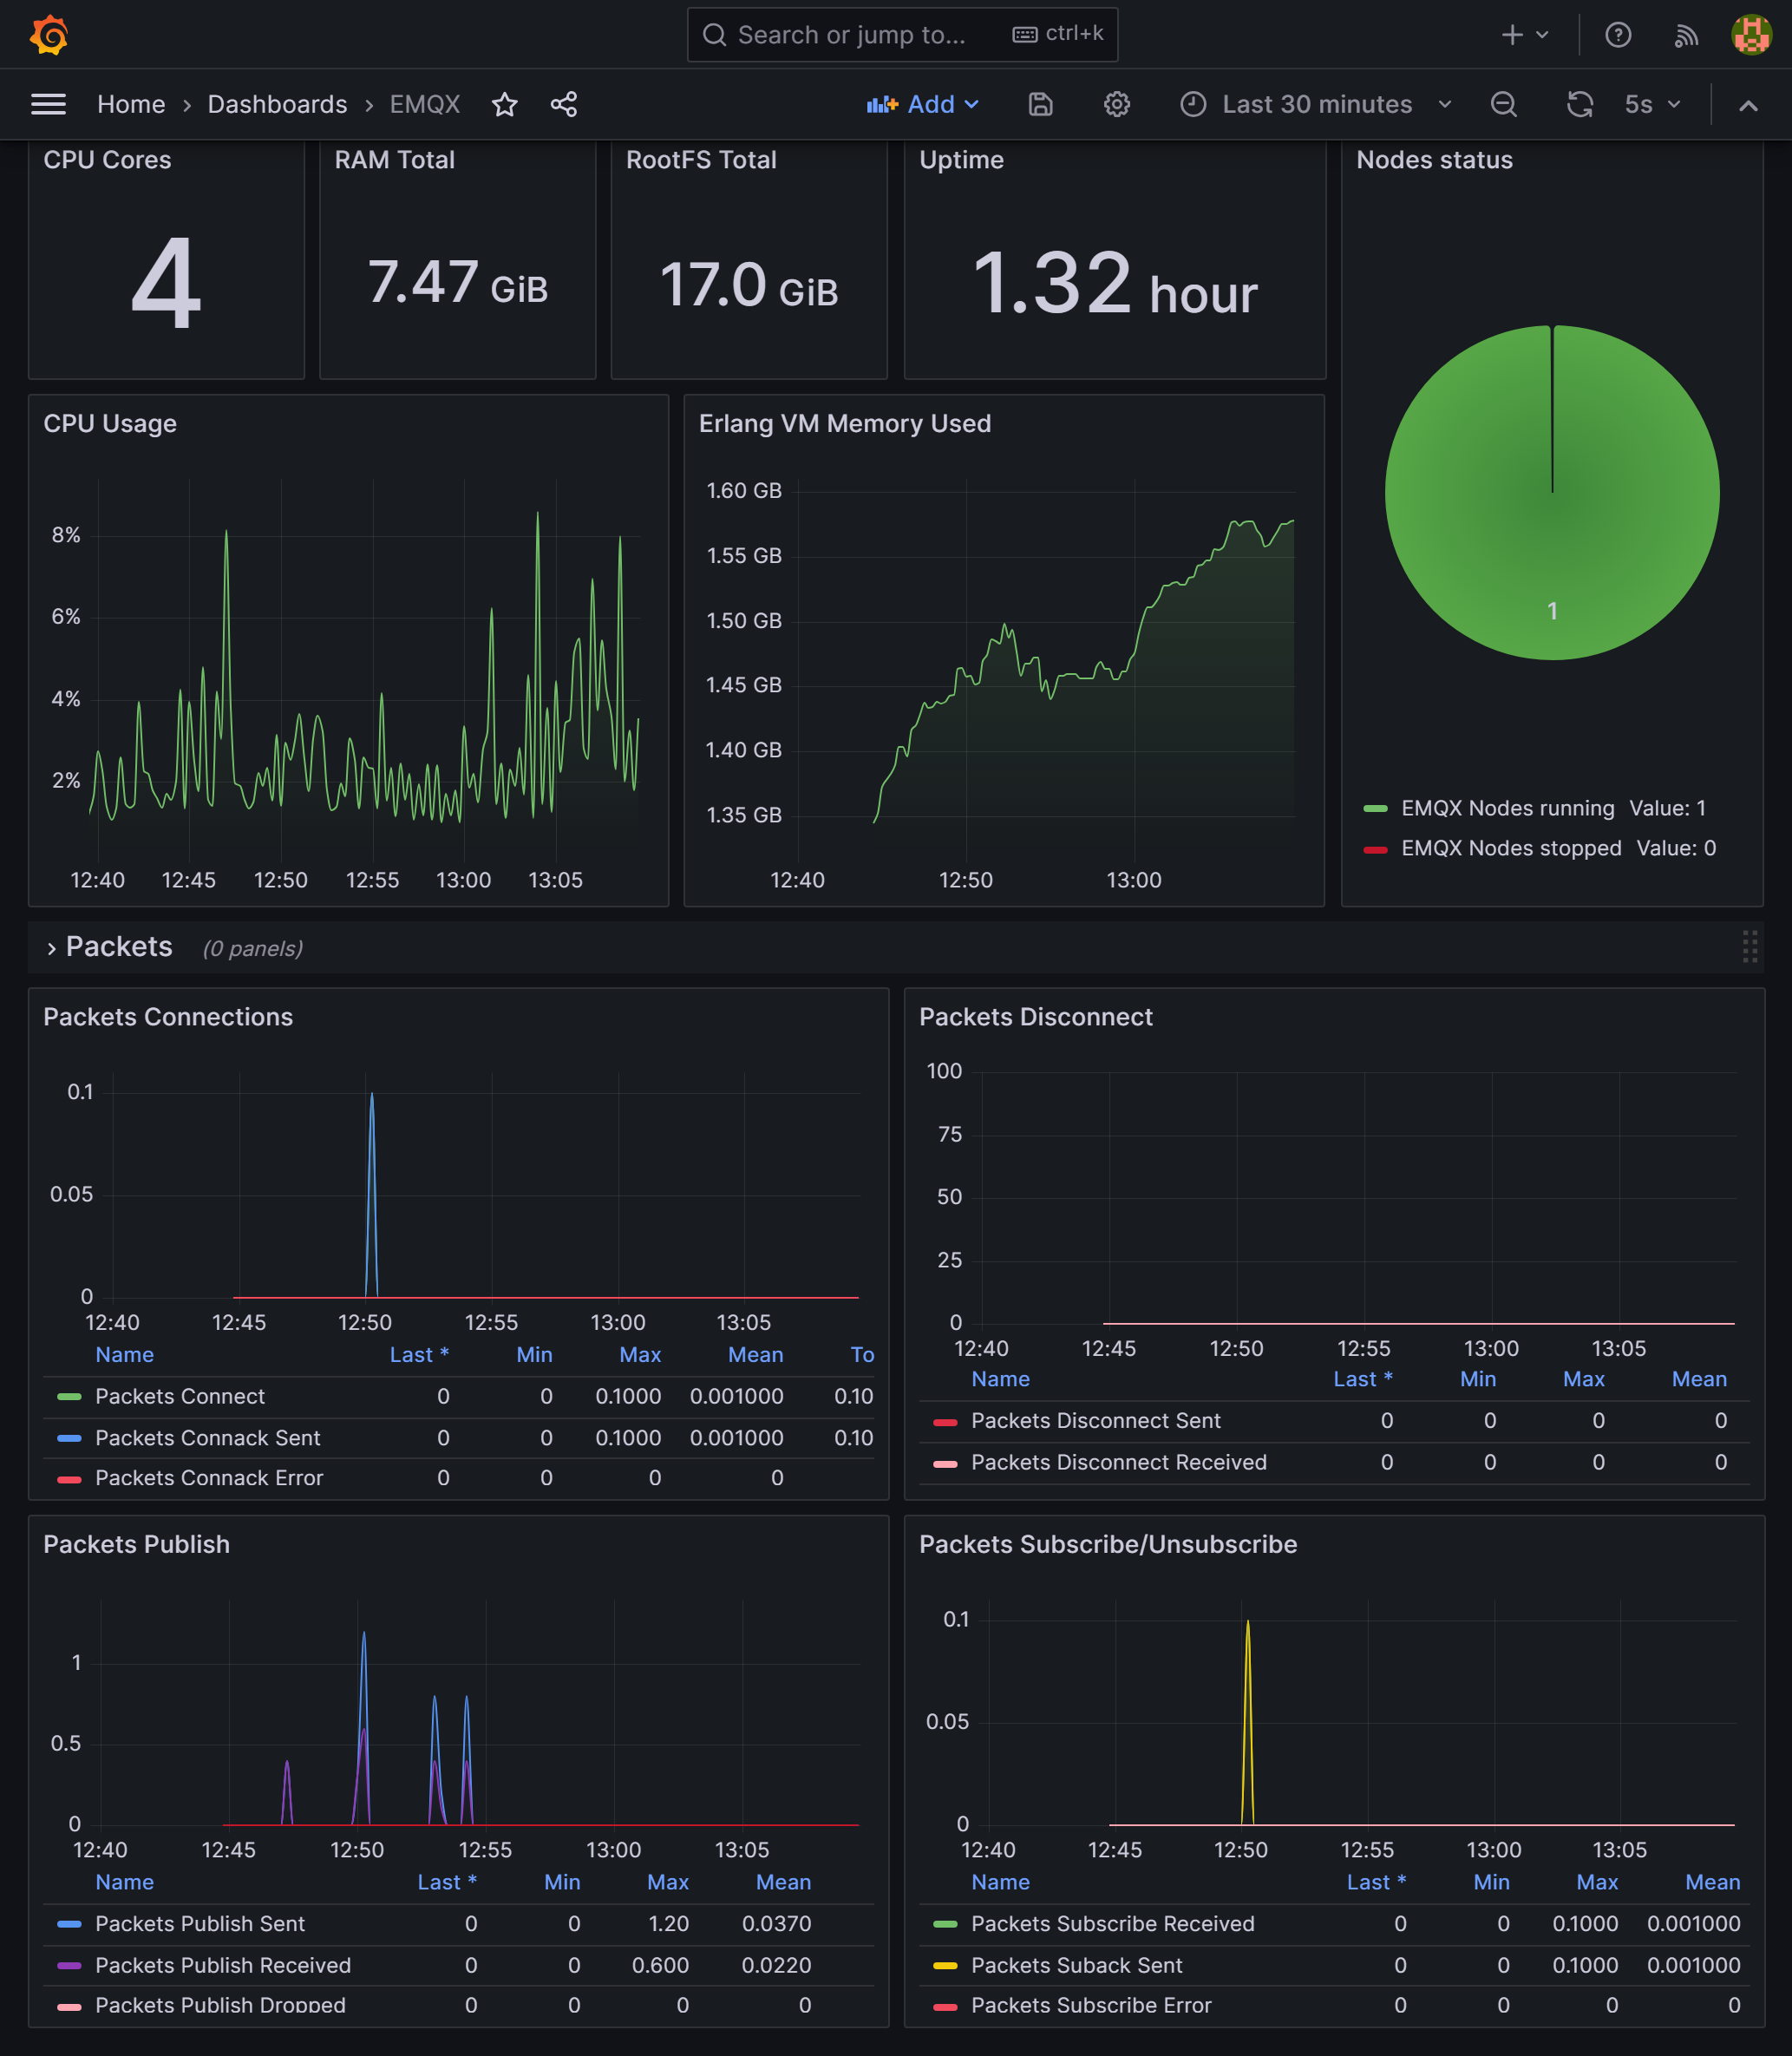The image size is (1792, 2056).
Task: Open the hamburger navigation menu
Action: click(48, 104)
